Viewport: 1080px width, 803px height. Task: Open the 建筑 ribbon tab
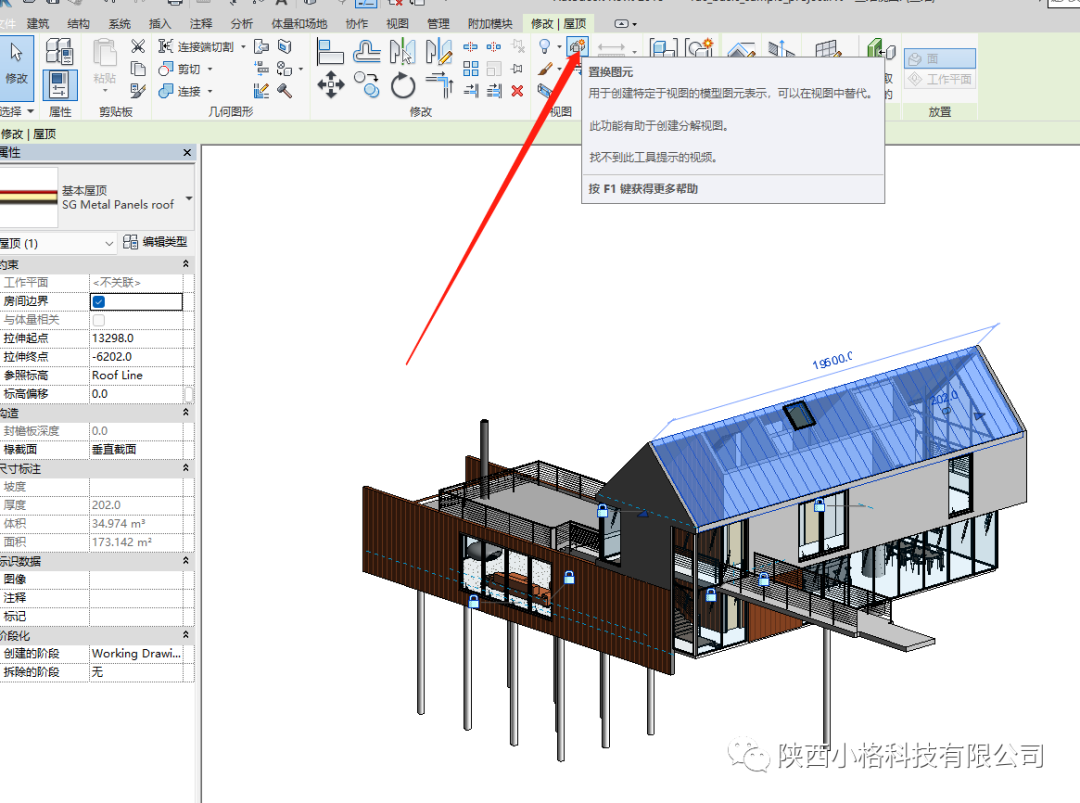(x=38, y=23)
